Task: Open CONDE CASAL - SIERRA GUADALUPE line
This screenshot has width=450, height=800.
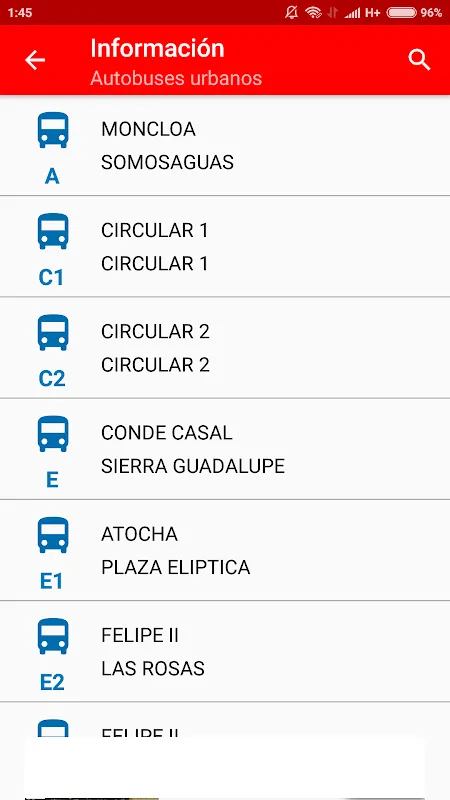Action: coord(225,448)
